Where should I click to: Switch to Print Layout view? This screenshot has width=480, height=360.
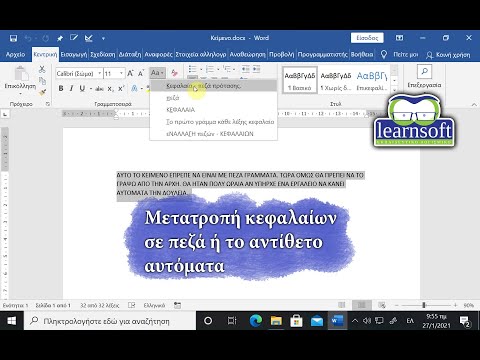pyautogui.click(x=361, y=305)
